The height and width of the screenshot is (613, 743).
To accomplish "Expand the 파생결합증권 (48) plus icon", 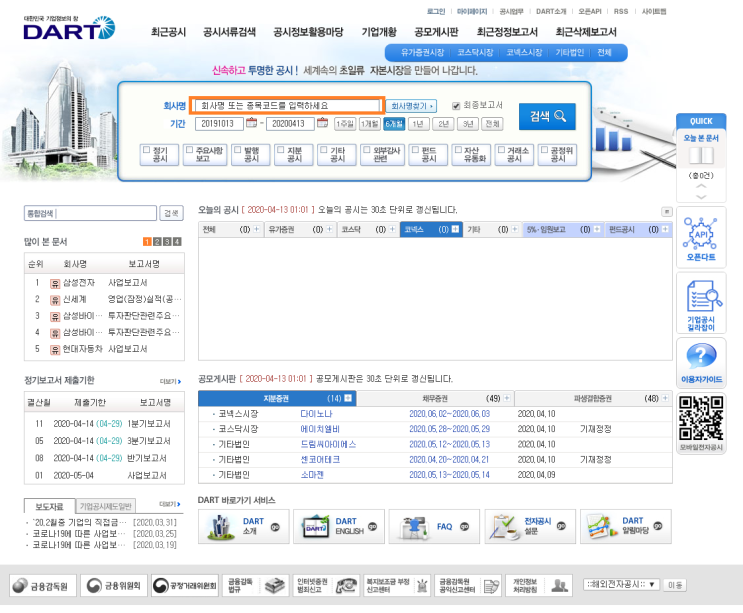I will (665, 398).
